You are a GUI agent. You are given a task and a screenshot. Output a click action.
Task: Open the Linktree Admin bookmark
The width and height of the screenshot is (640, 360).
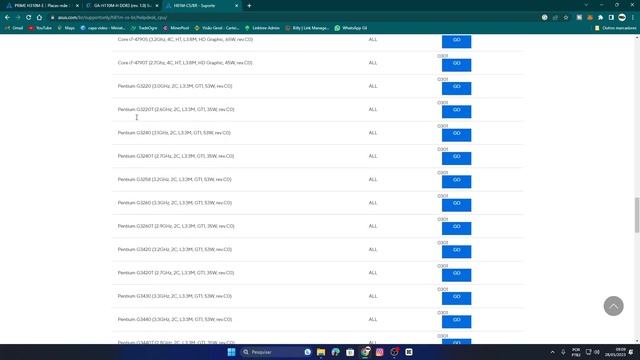pyautogui.click(x=262, y=28)
